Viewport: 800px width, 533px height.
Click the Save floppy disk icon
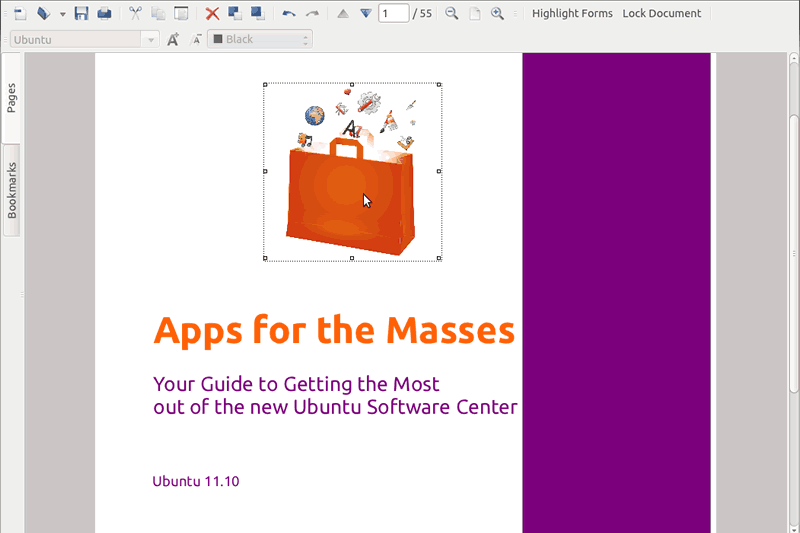[x=81, y=14]
